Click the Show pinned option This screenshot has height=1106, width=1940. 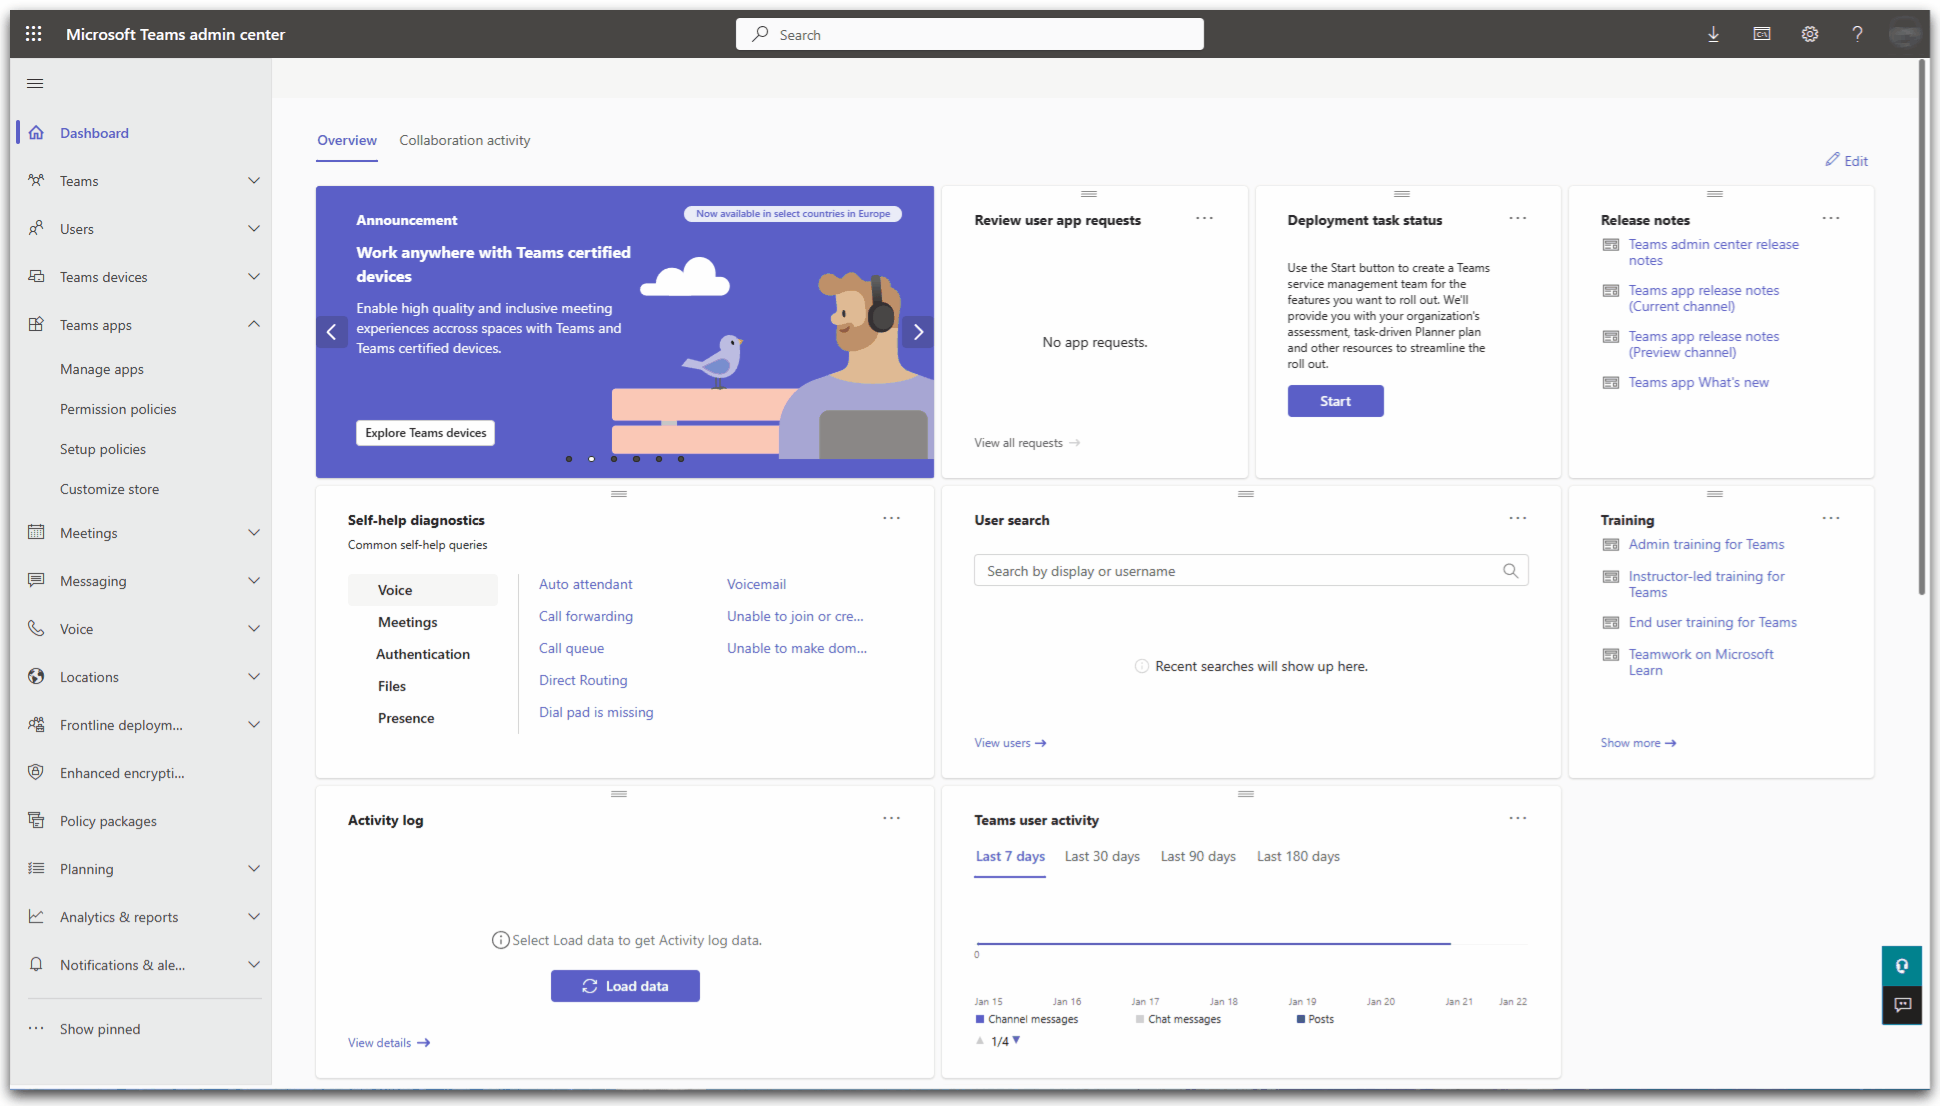100,1029
